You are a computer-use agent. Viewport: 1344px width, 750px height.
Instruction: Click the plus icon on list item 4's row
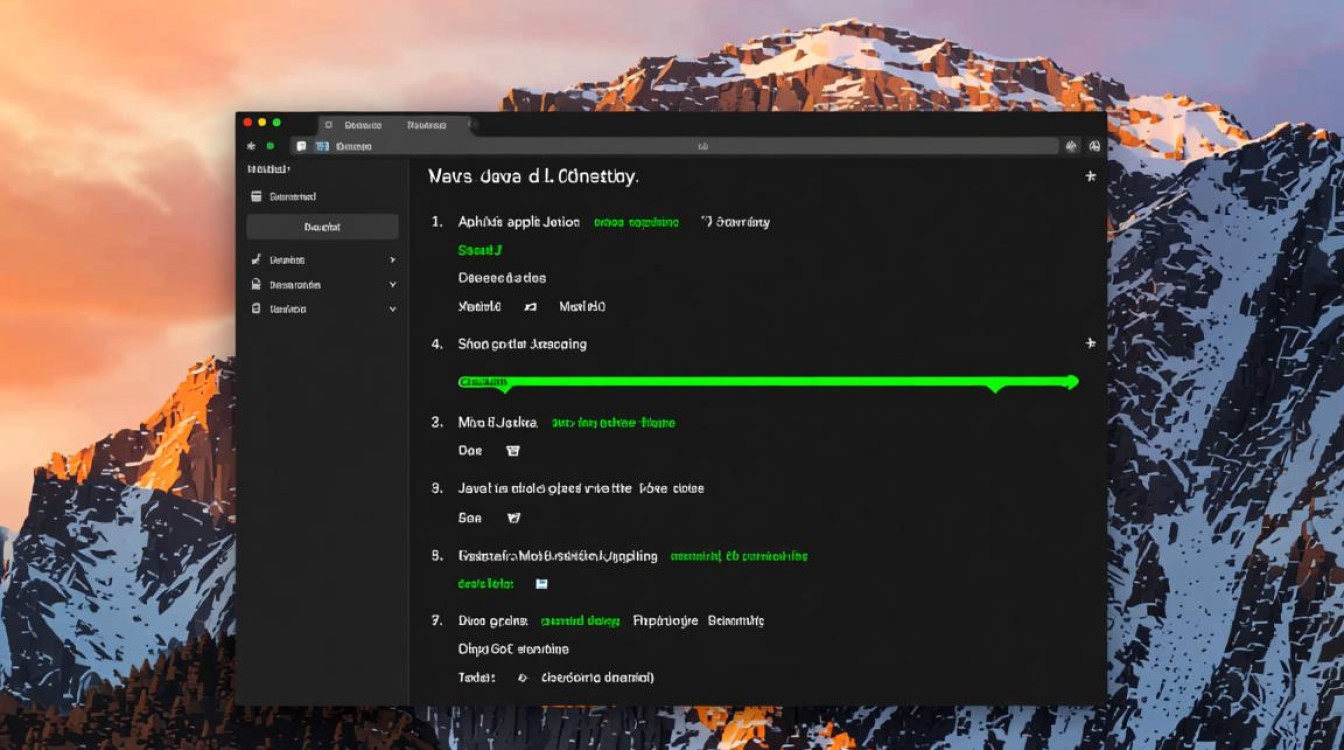[x=1090, y=343]
